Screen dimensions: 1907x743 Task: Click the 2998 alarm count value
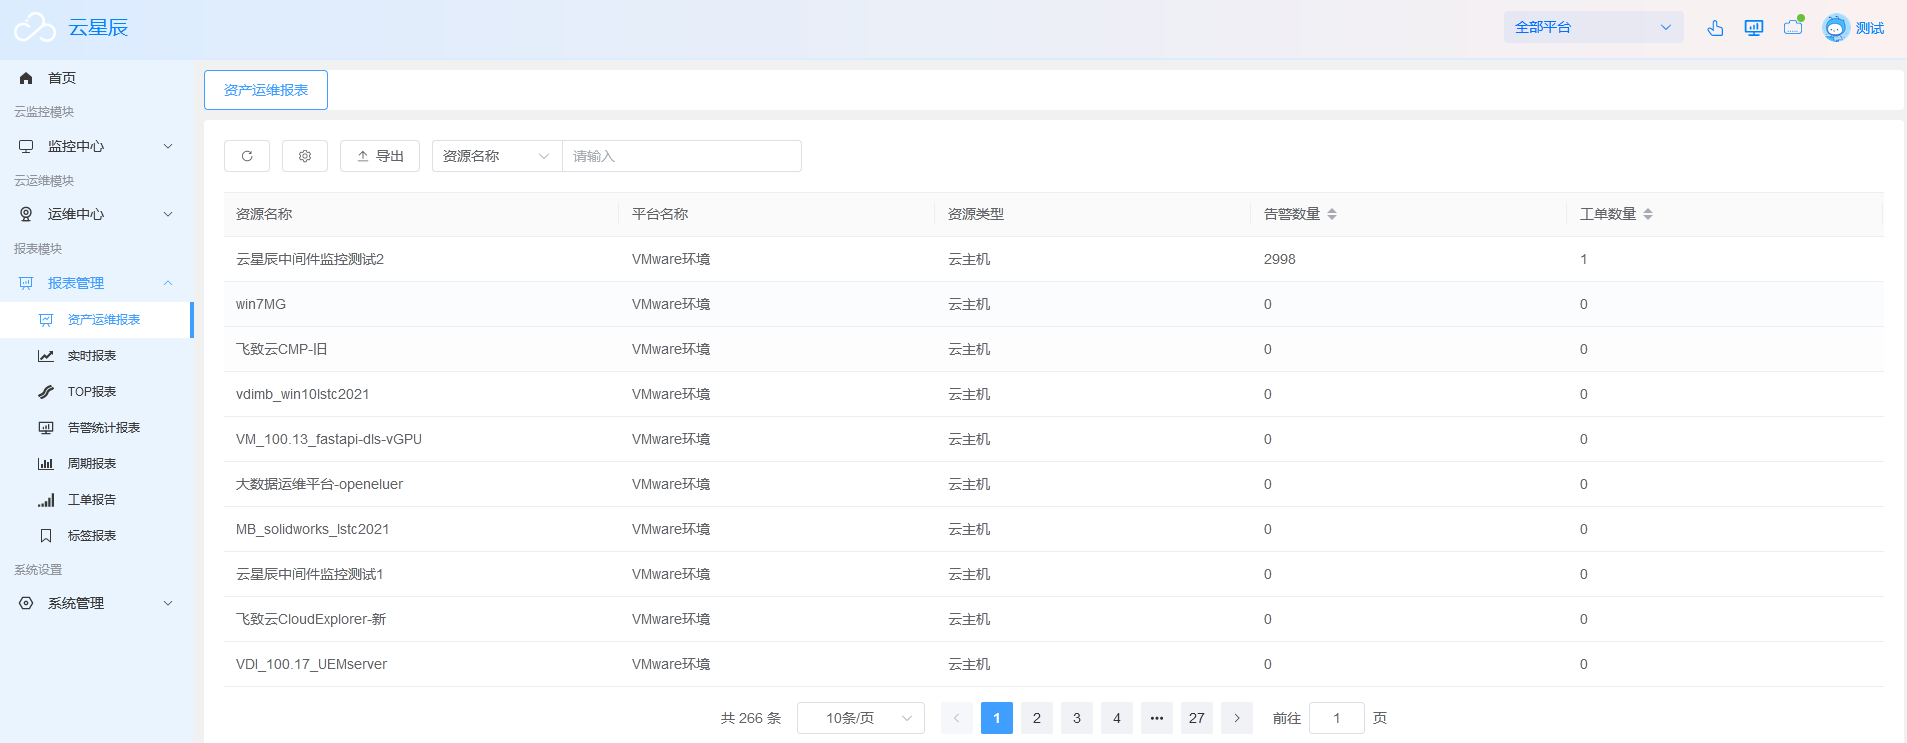pyautogui.click(x=1279, y=259)
